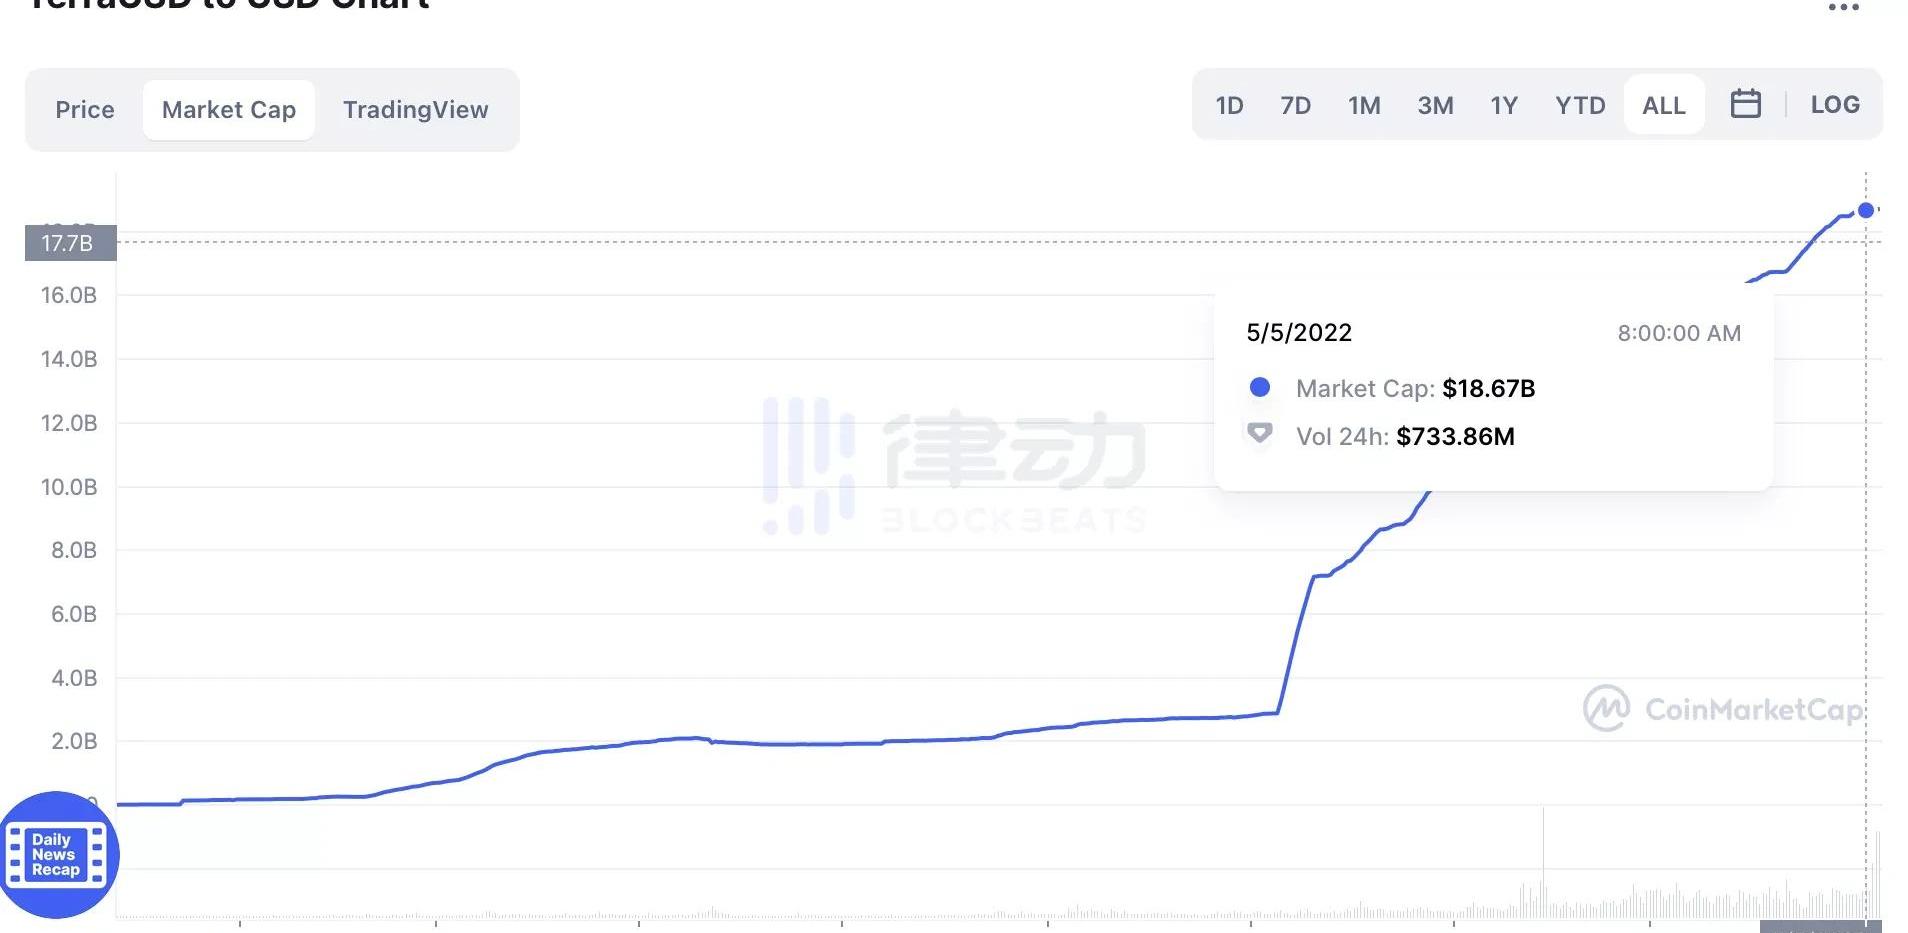
Task: Click the CoinMarketCap watermark logo
Action: coord(1722,709)
